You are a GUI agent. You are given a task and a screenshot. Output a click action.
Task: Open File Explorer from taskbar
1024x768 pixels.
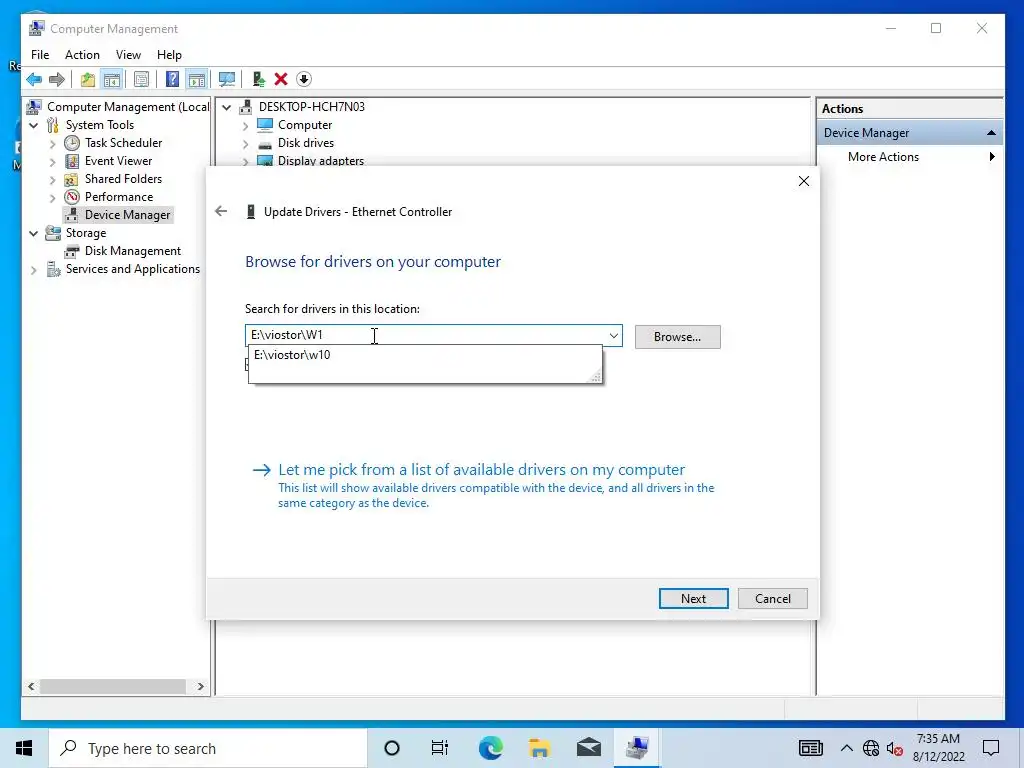pos(539,748)
